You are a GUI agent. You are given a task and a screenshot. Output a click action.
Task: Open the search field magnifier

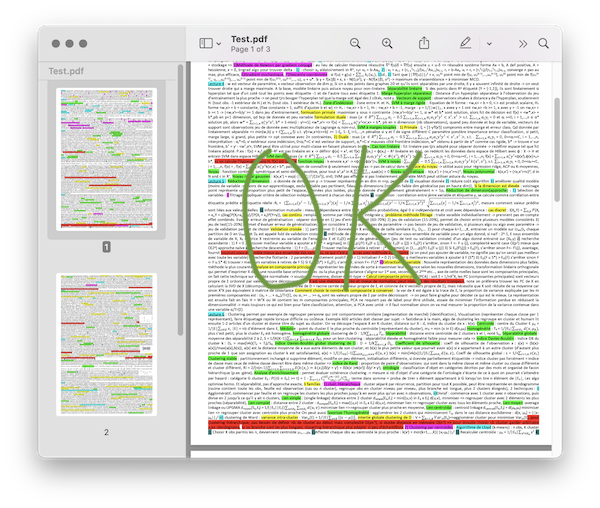[x=543, y=43]
